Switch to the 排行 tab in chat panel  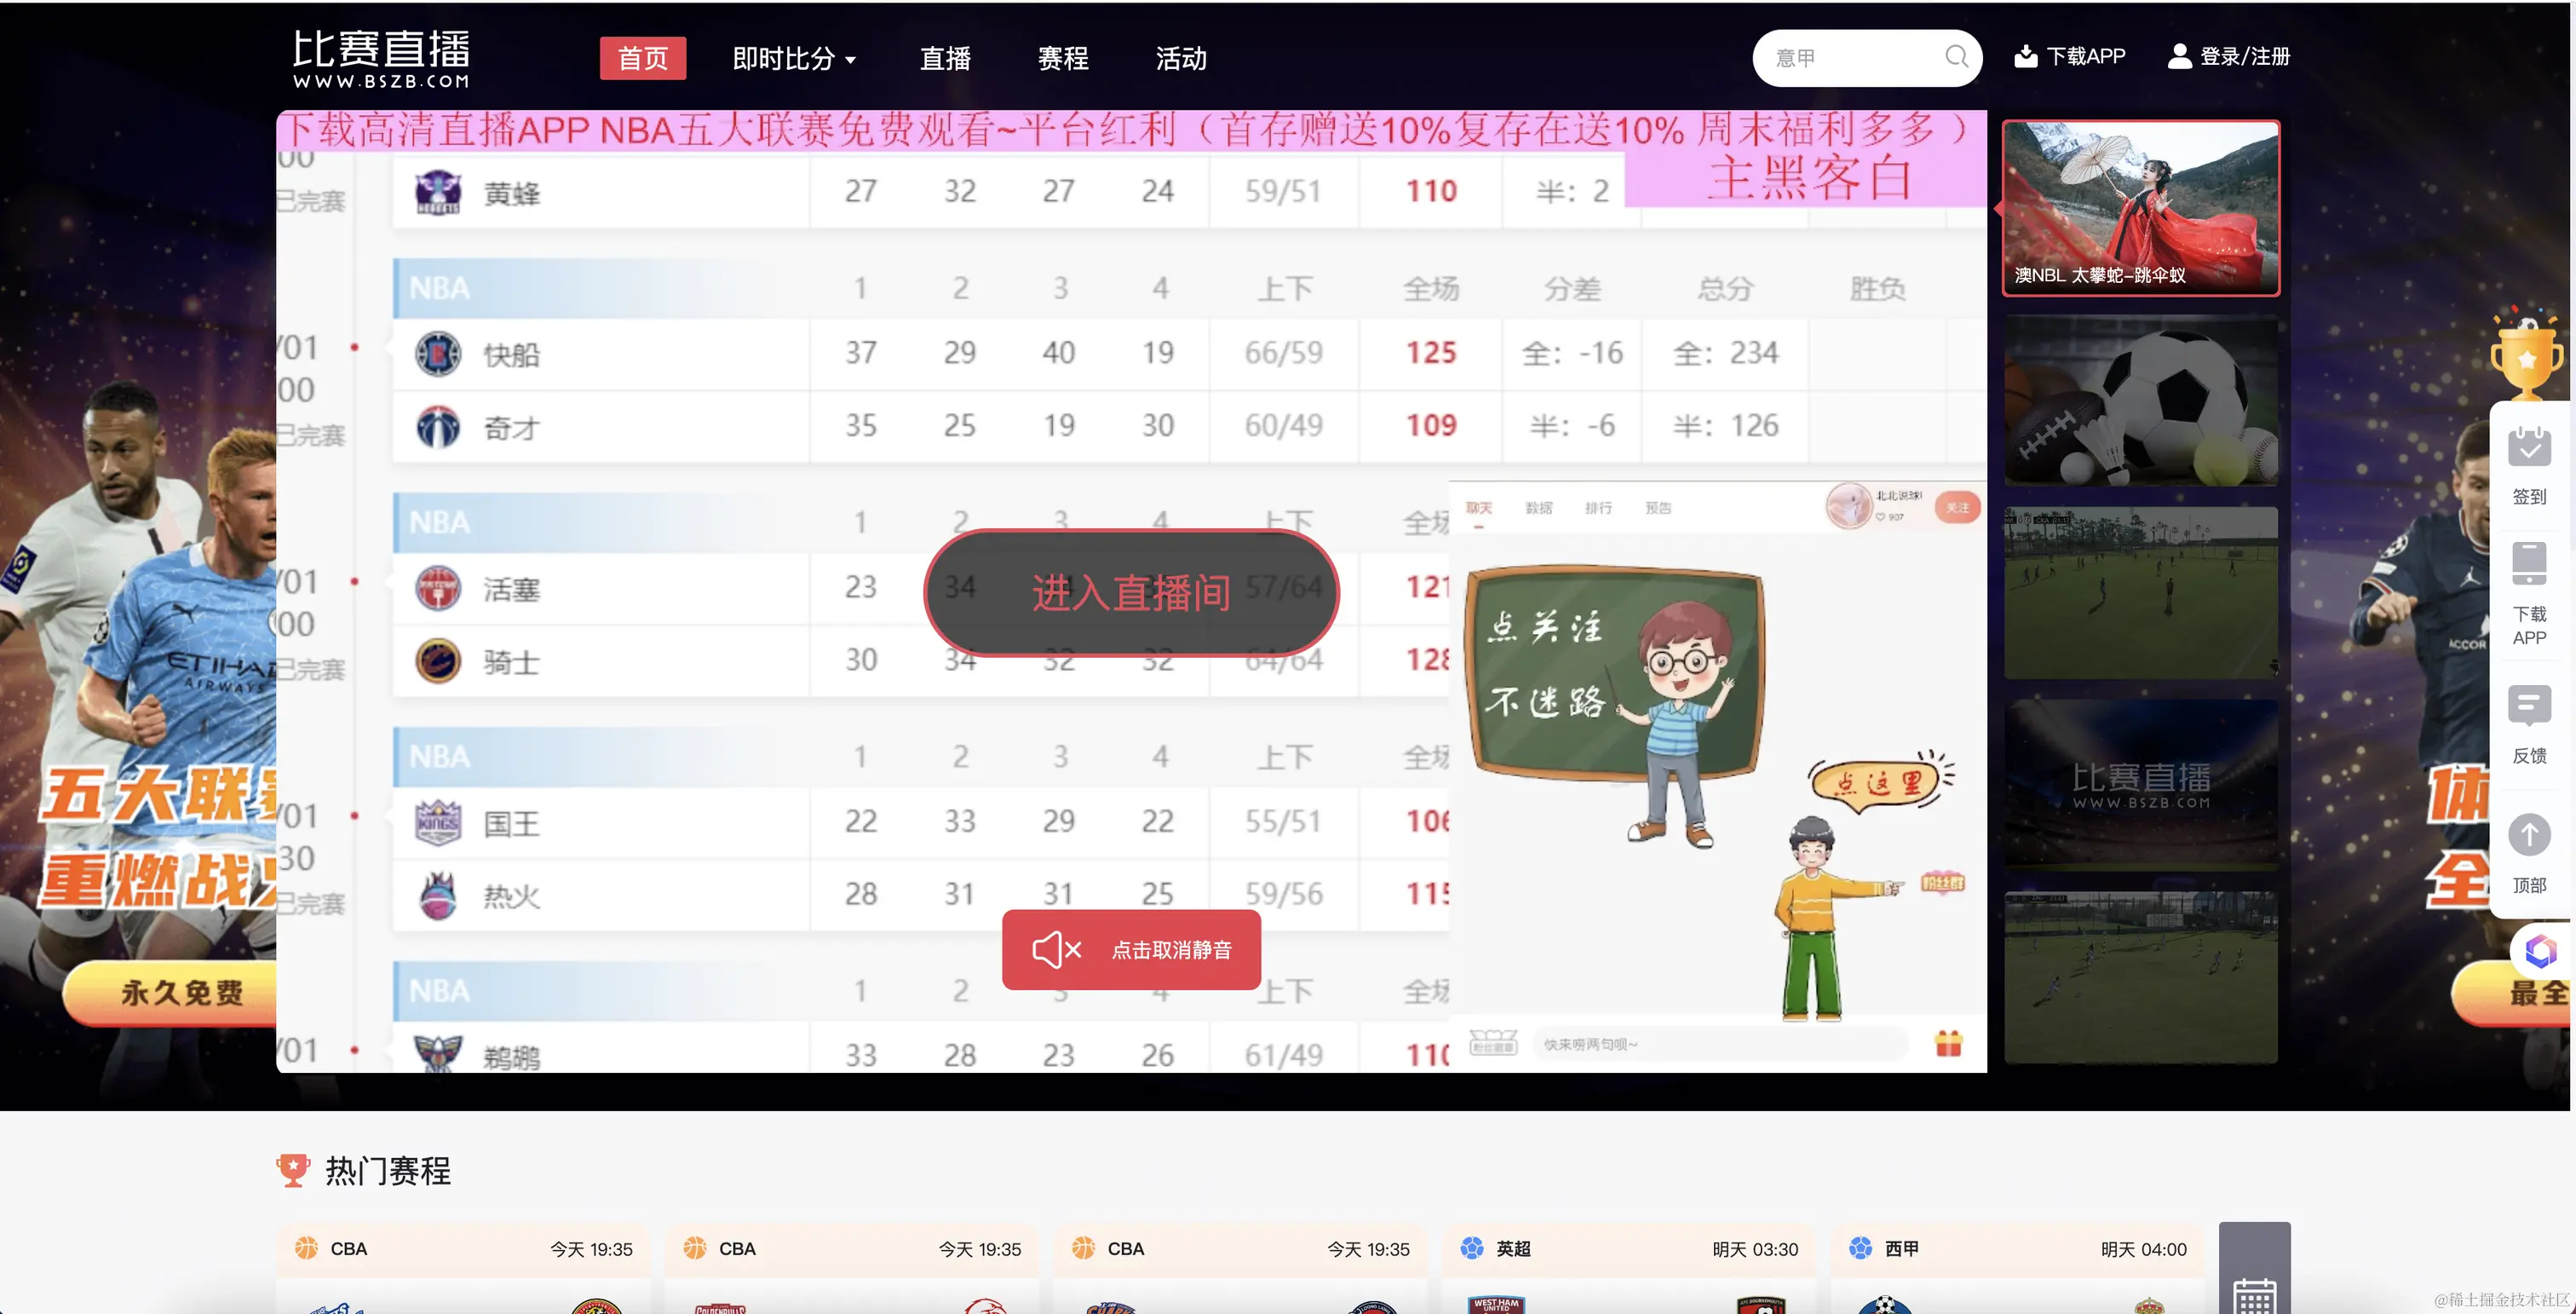coord(1598,508)
